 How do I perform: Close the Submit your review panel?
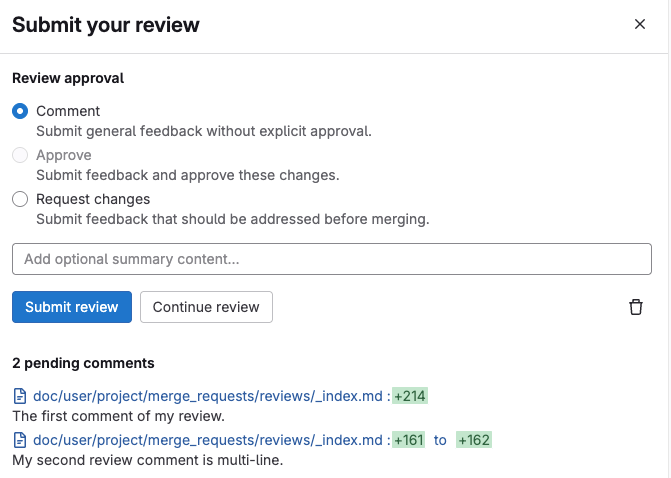[640, 25]
